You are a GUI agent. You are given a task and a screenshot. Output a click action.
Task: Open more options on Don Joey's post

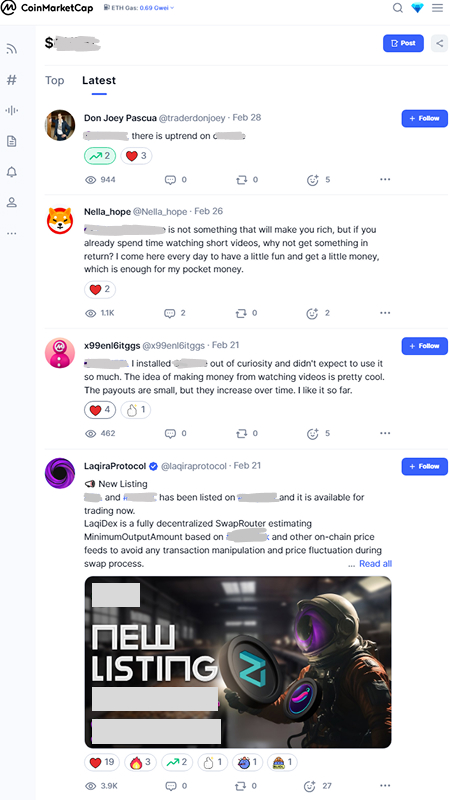[x=385, y=180]
